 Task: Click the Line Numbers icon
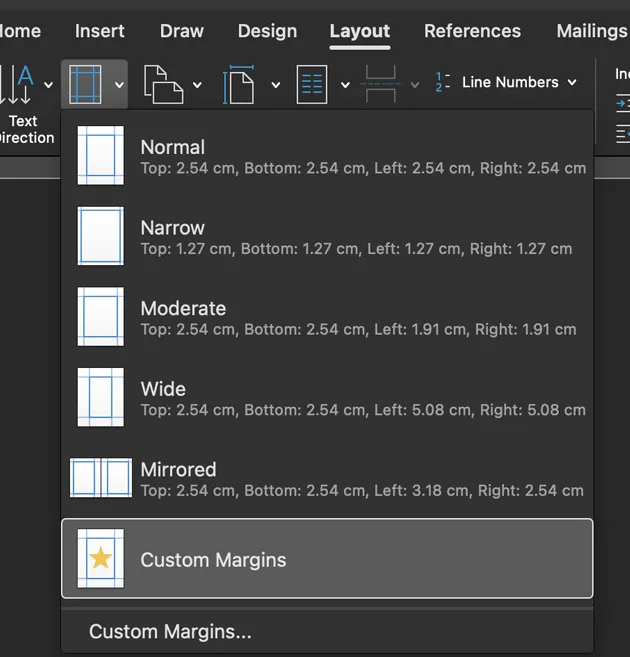[x=443, y=82]
